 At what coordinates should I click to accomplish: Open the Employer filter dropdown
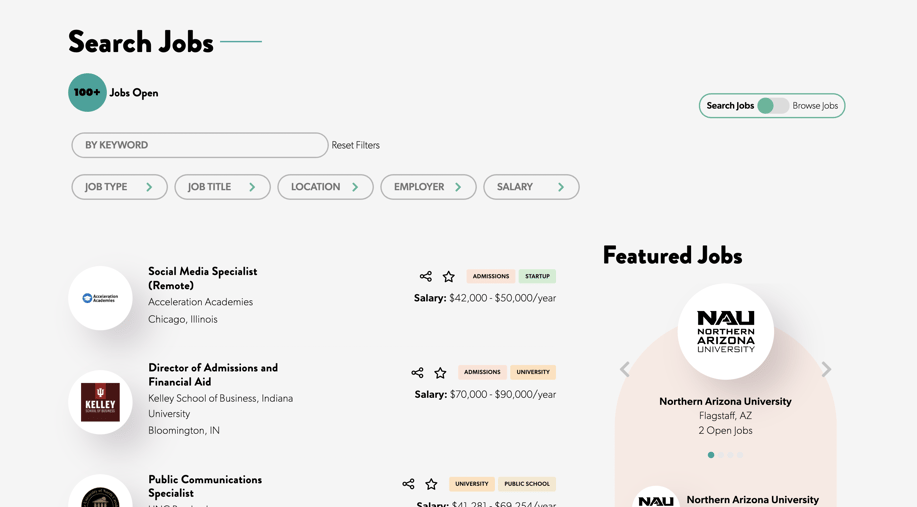pyautogui.click(x=428, y=187)
